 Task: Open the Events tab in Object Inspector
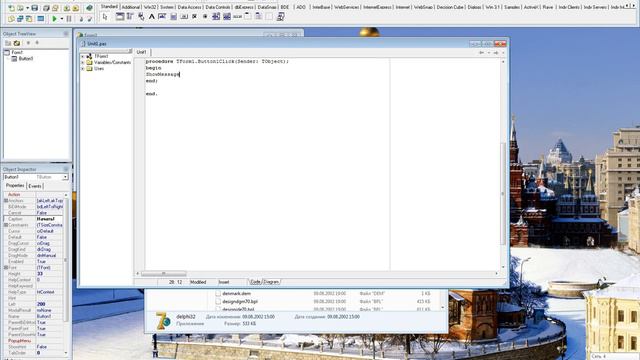(x=35, y=186)
